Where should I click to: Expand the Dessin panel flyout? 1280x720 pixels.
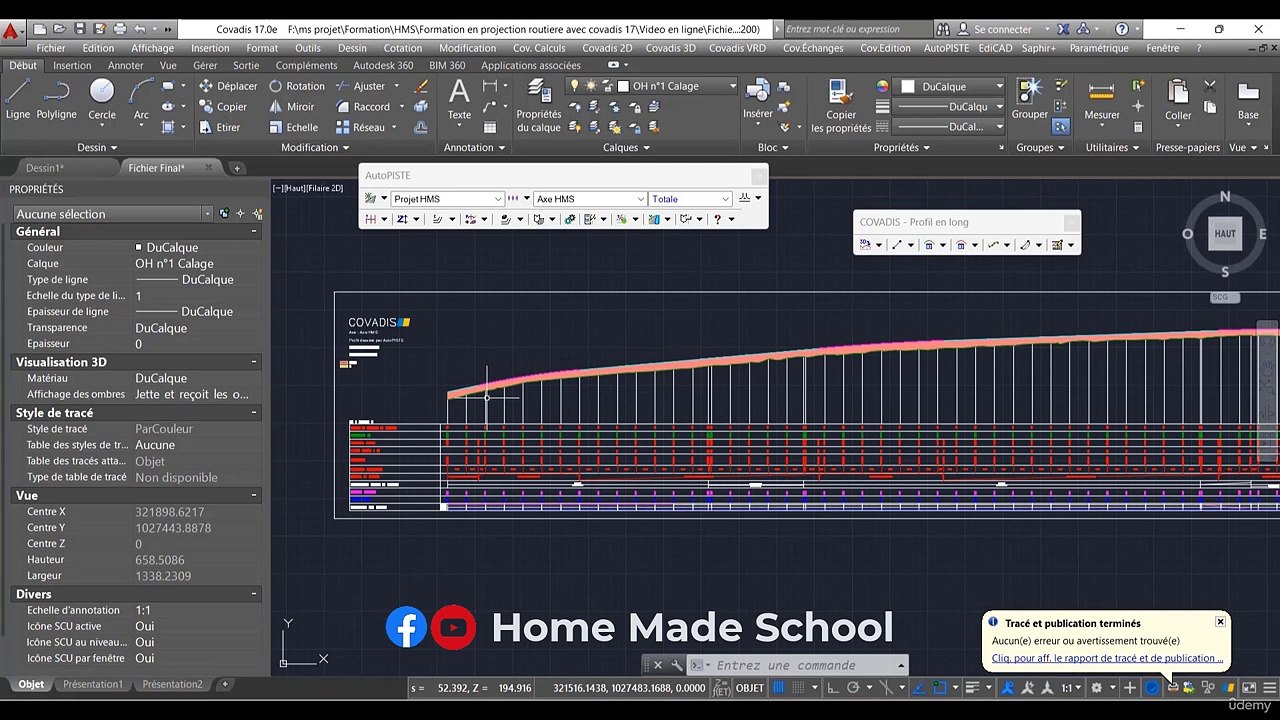click(x=97, y=148)
